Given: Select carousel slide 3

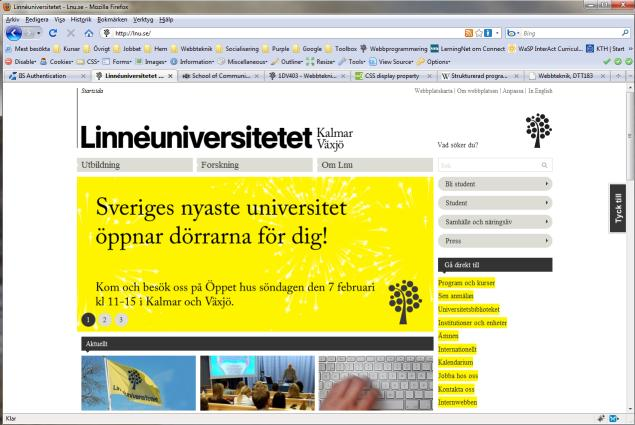Looking at the screenshot, I should [121, 320].
